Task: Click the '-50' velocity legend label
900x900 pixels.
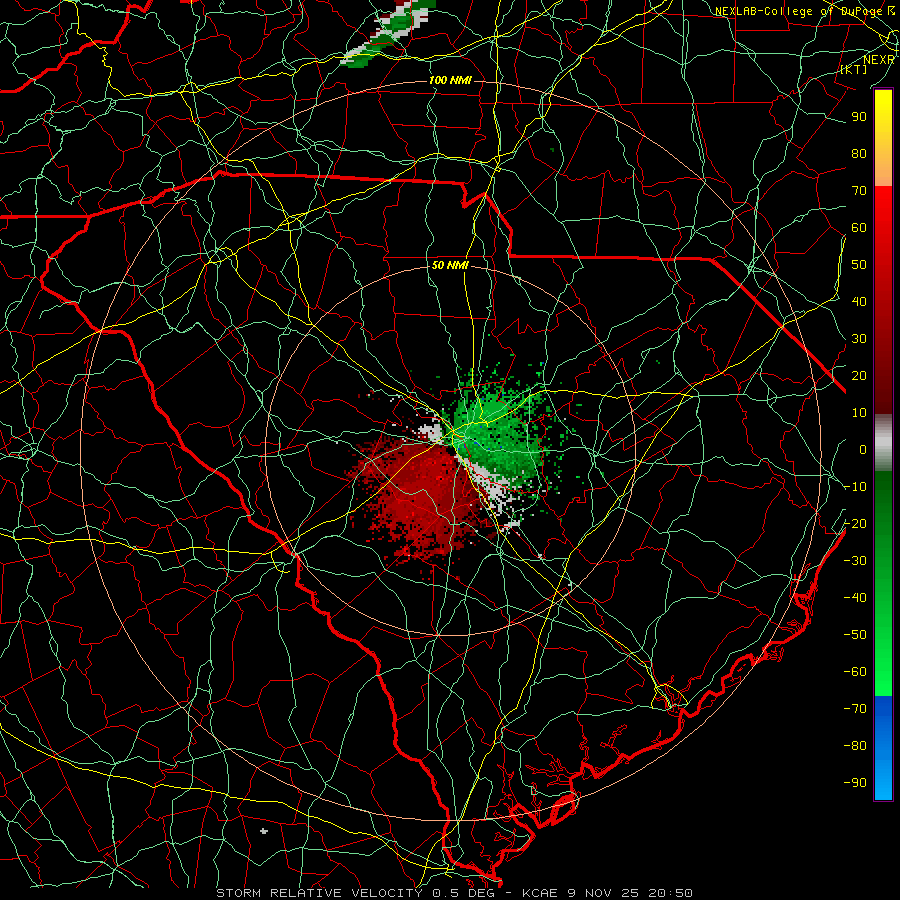Action: coord(855,635)
